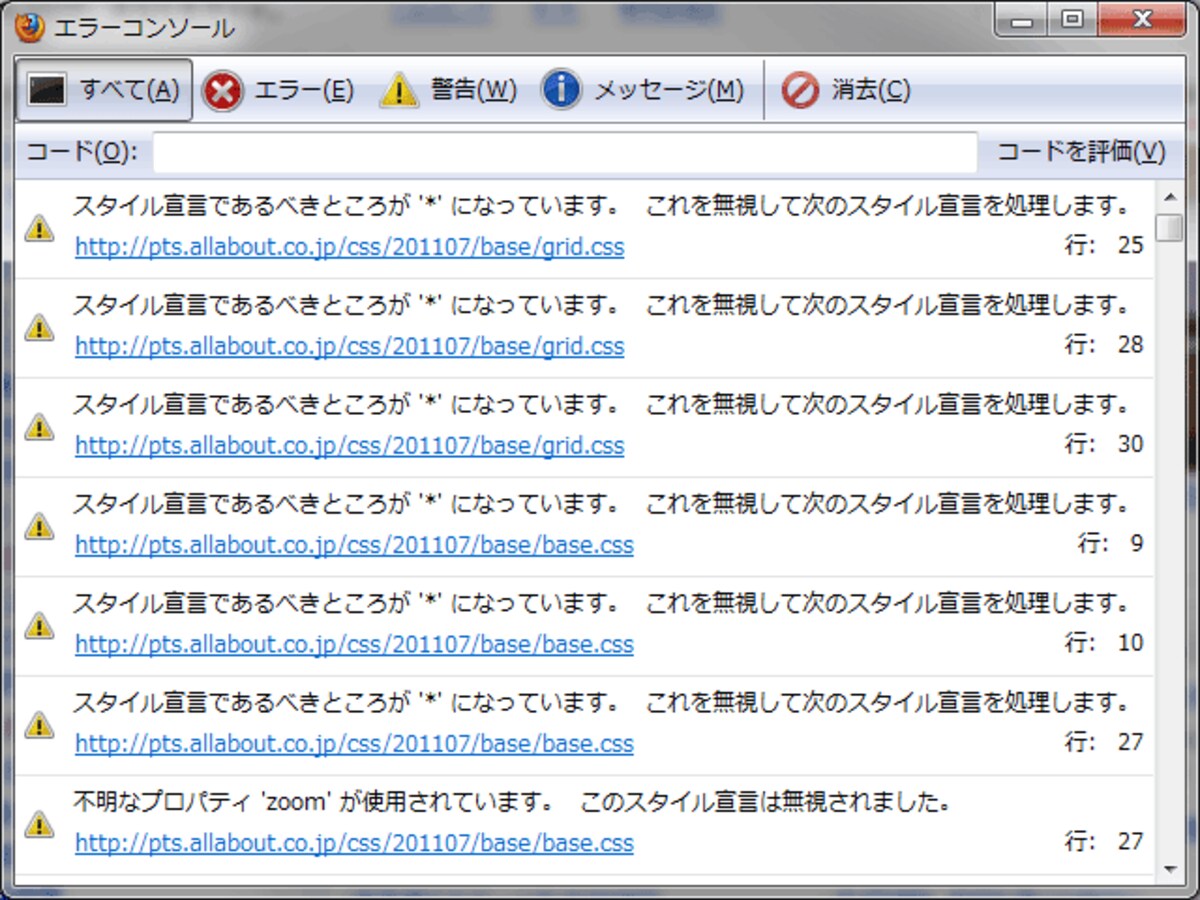Click warning icon of zoom property entry

39,824
